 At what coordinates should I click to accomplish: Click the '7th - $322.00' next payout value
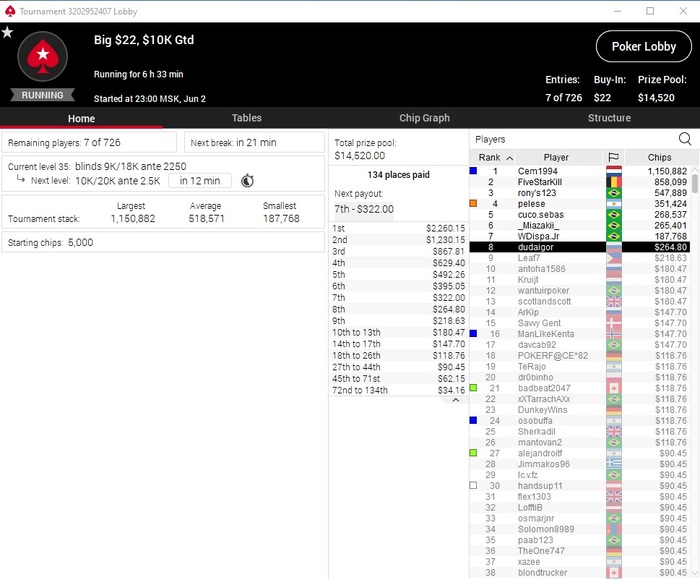click(x=364, y=209)
